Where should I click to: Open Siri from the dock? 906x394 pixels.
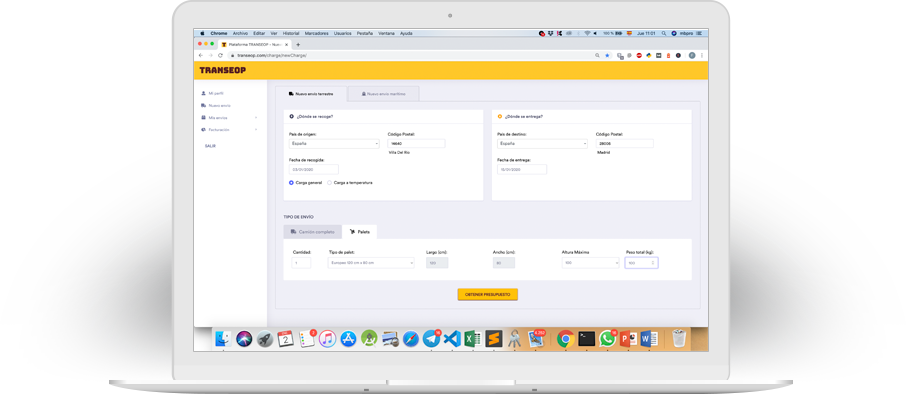pyautogui.click(x=244, y=339)
